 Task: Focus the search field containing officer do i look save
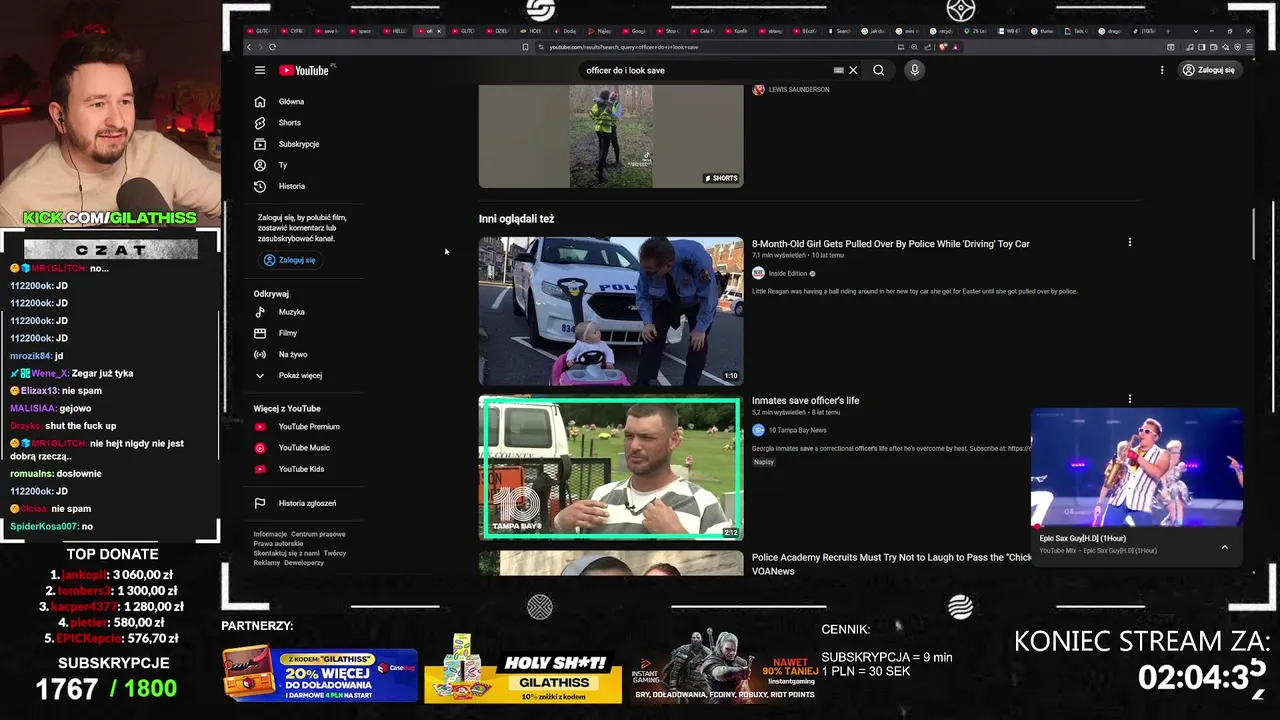point(708,70)
